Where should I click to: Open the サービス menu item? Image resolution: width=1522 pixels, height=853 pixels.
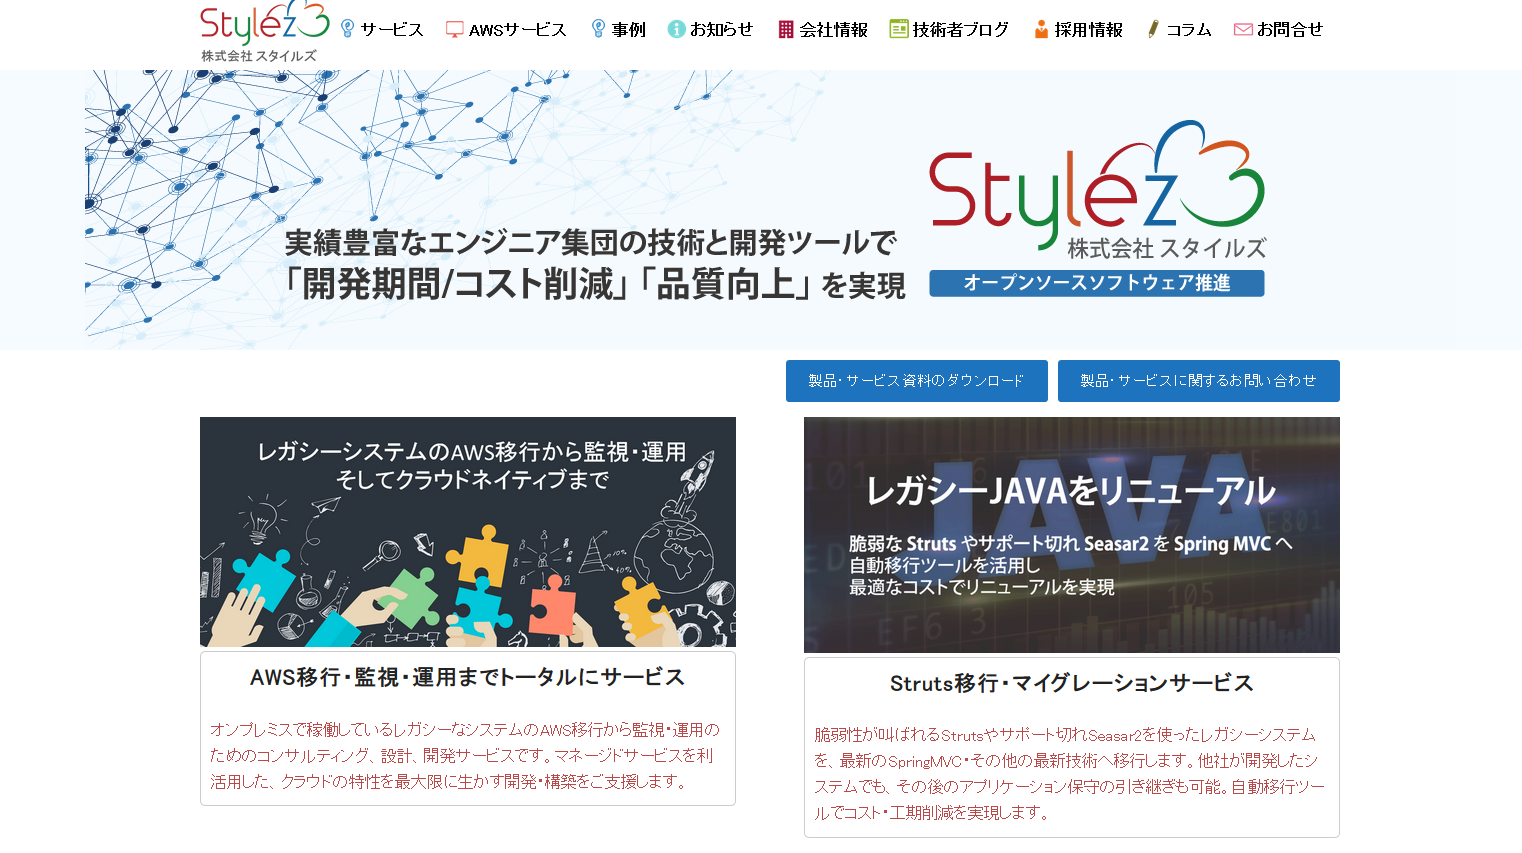point(392,30)
